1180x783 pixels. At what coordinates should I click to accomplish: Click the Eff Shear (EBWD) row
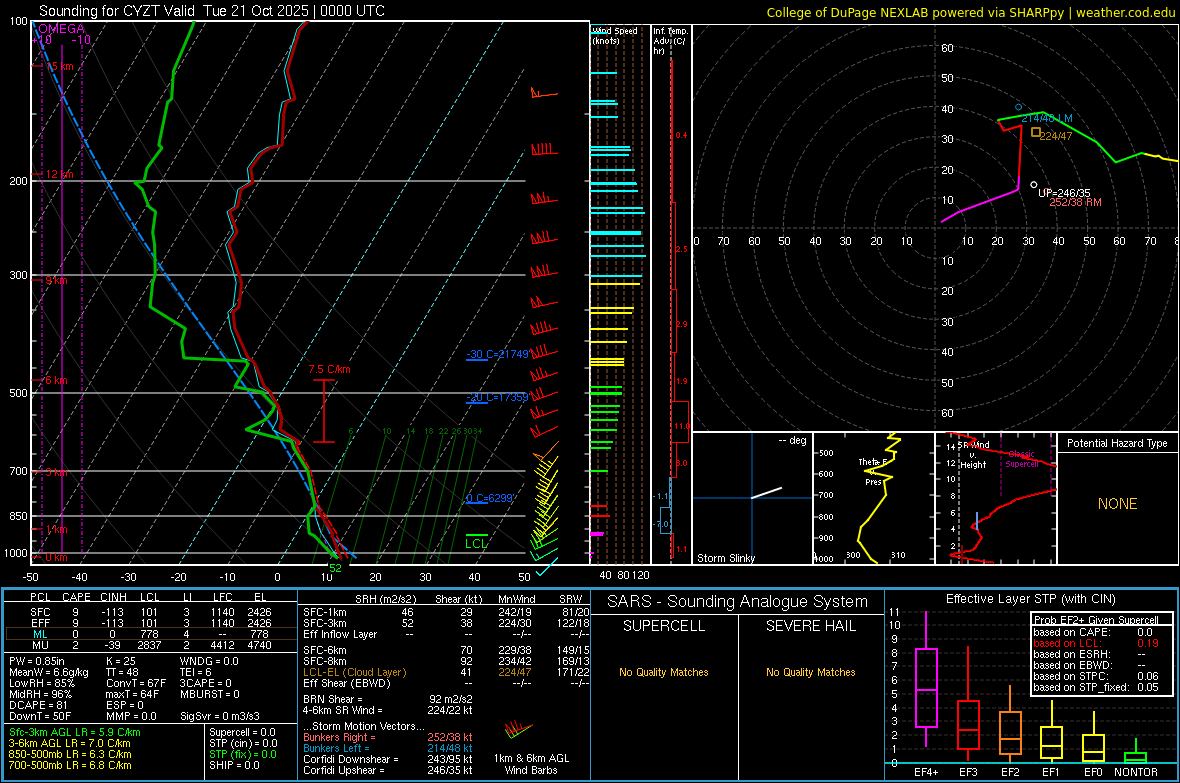pos(446,683)
